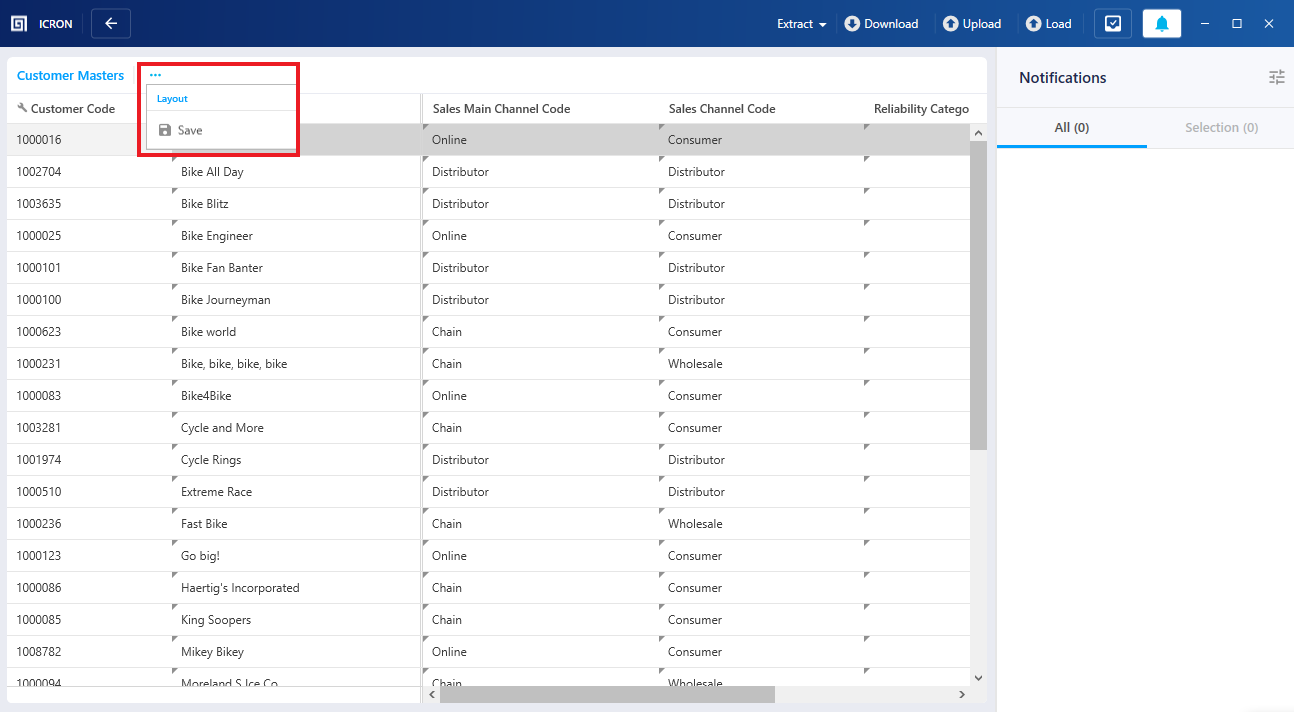Click the task checklist icon in title bar
Screen dimensions: 1294x712
point(1112,23)
